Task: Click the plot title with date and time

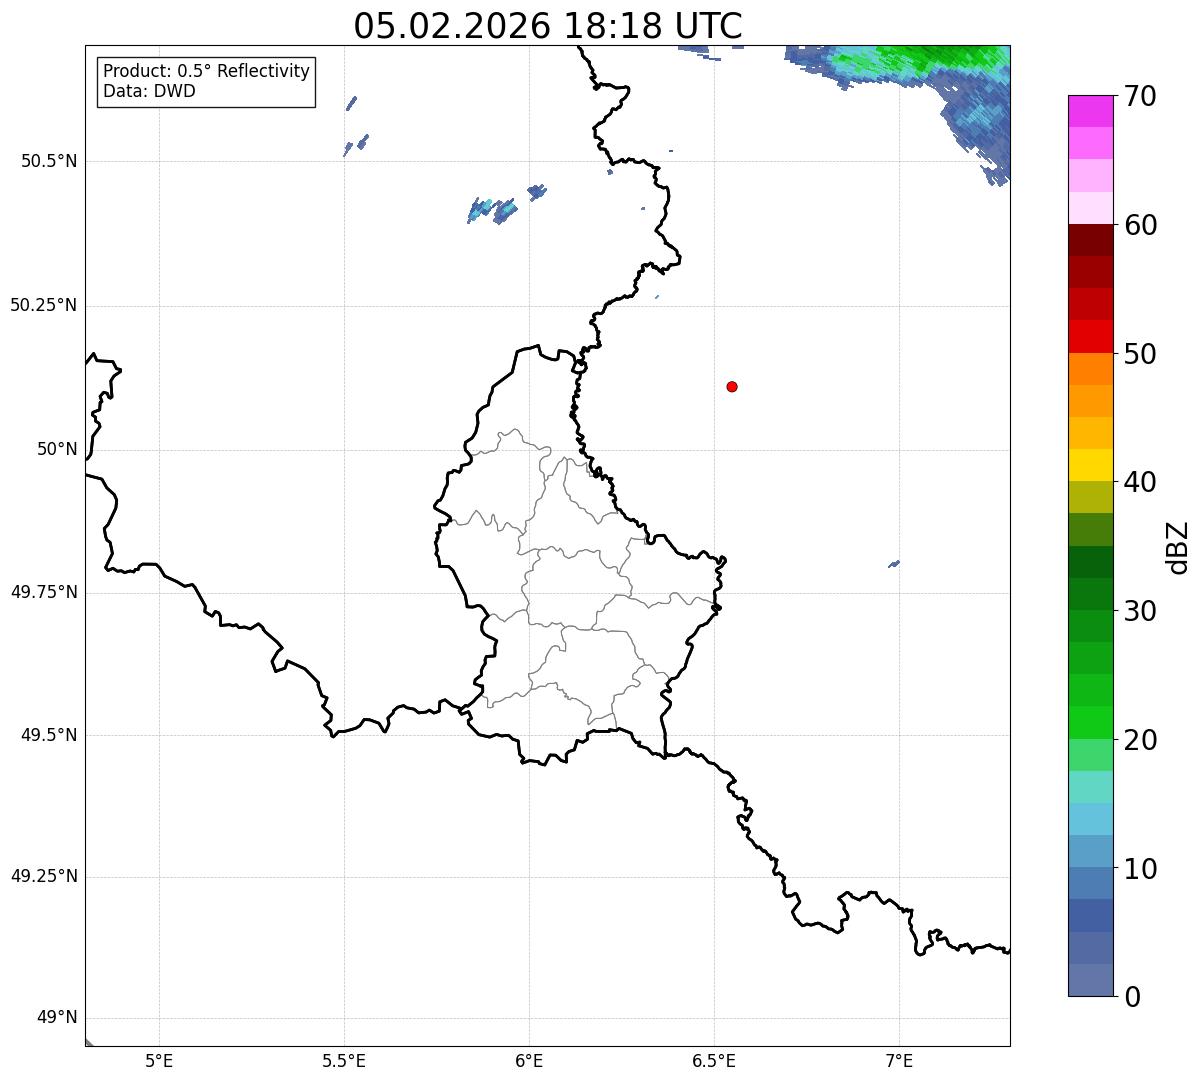Action: click(548, 25)
